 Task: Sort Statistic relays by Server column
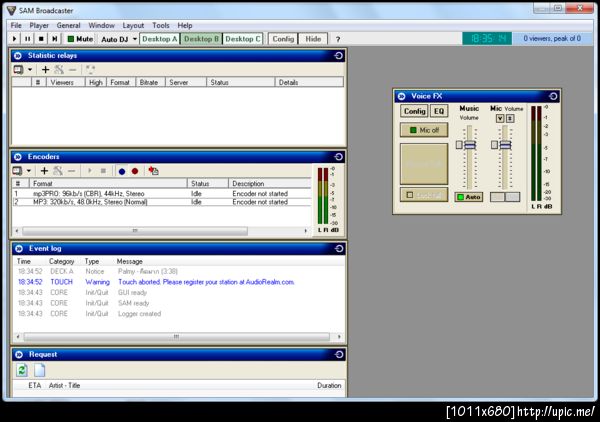coord(186,82)
